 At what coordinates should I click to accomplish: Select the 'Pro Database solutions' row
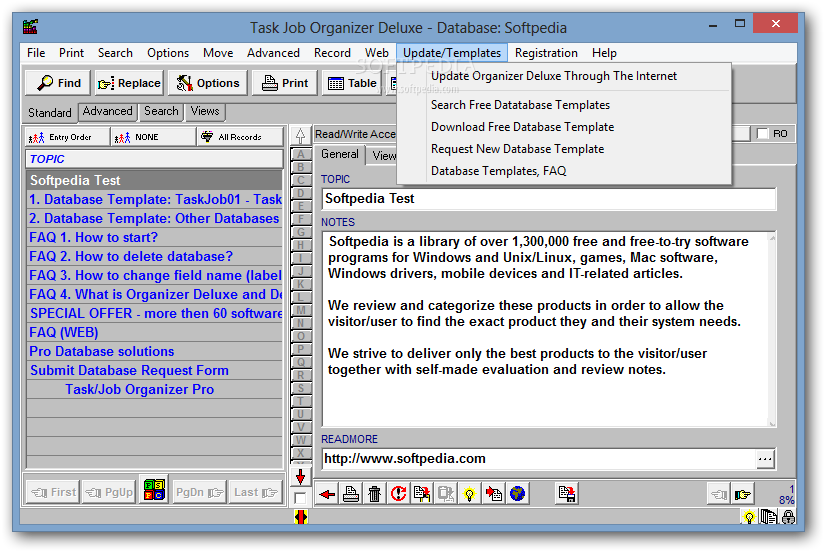click(x=154, y=352)
